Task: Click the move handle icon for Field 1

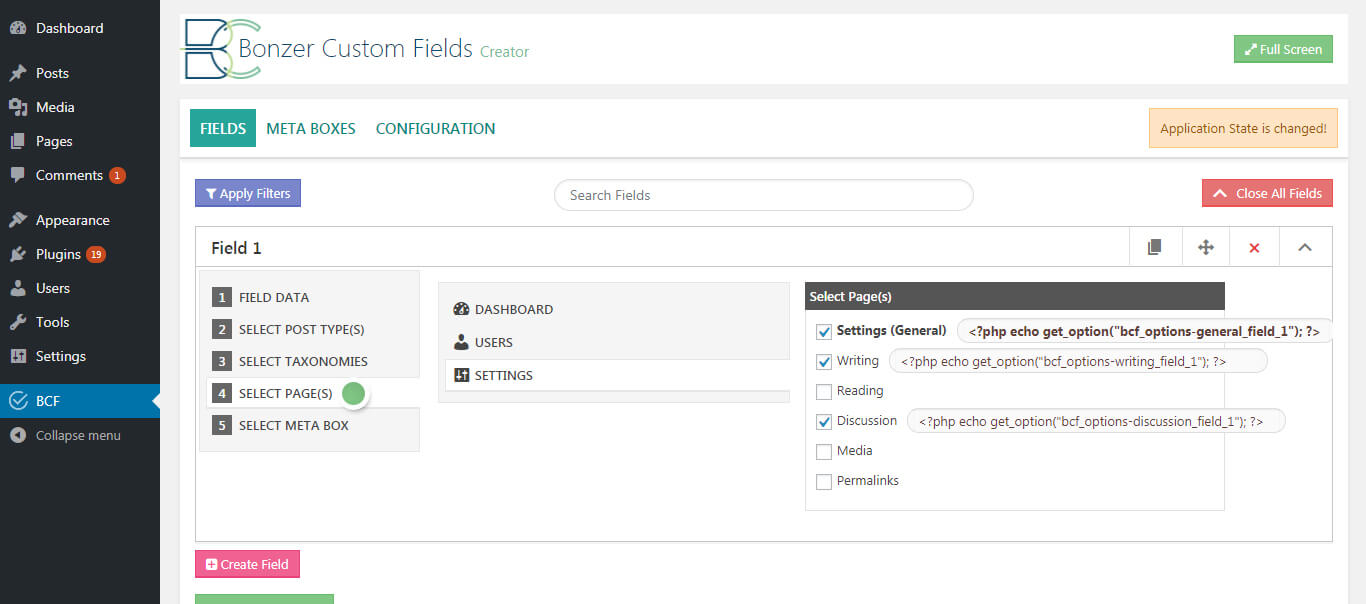Action: (x=1206, y=247)
